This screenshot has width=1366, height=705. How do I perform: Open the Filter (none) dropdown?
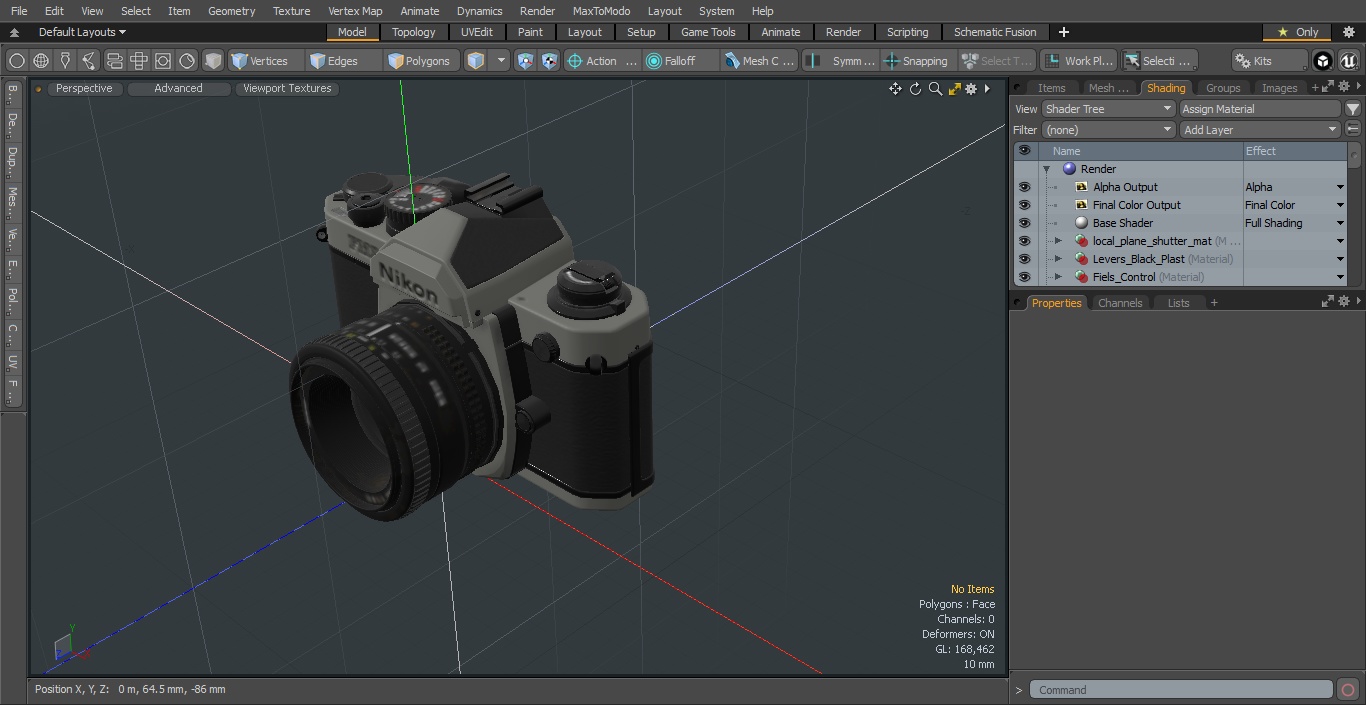point(1108,130)
